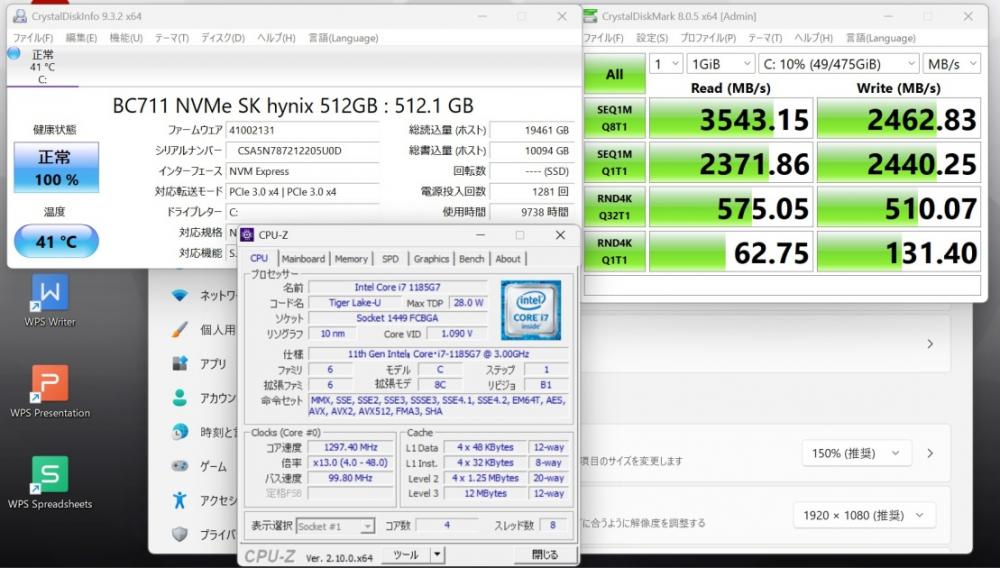Screen dimensions: 1000x568
Task: Run the RND4K Q32T1 test
Action: (x=615, y=207)
